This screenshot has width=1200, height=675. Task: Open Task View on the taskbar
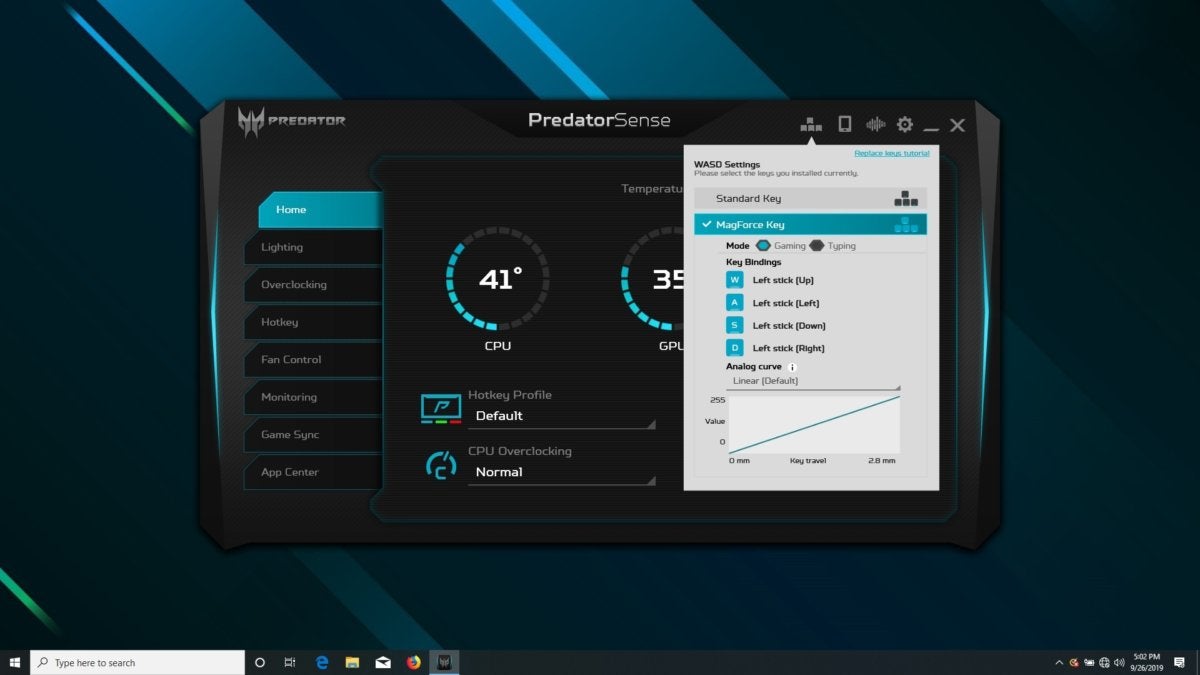tap(290, 662)
